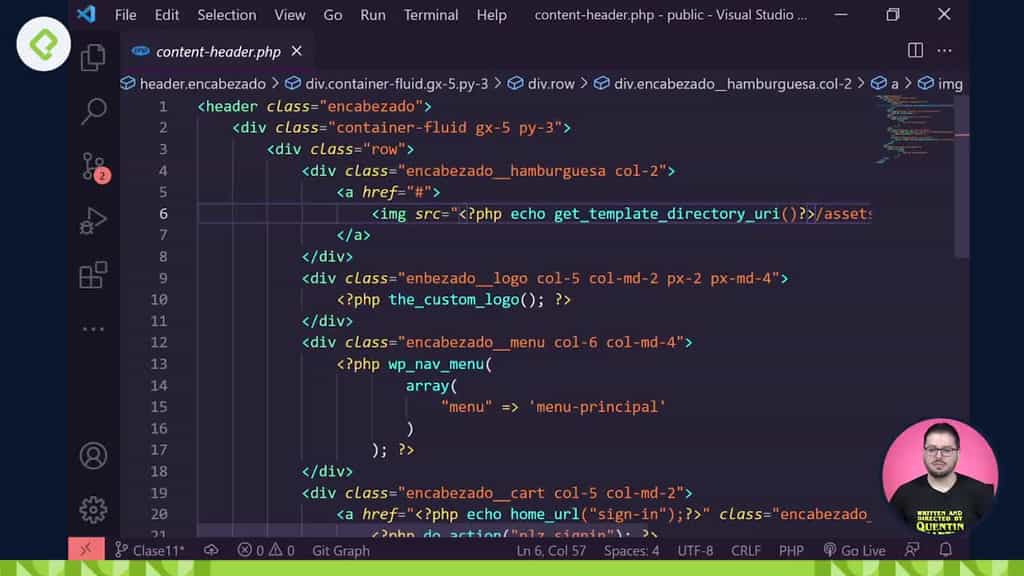This screenshot has width=1024, height=576.
Task: Click 'menu-principal' string on line 15
Action: coord(597,407)
